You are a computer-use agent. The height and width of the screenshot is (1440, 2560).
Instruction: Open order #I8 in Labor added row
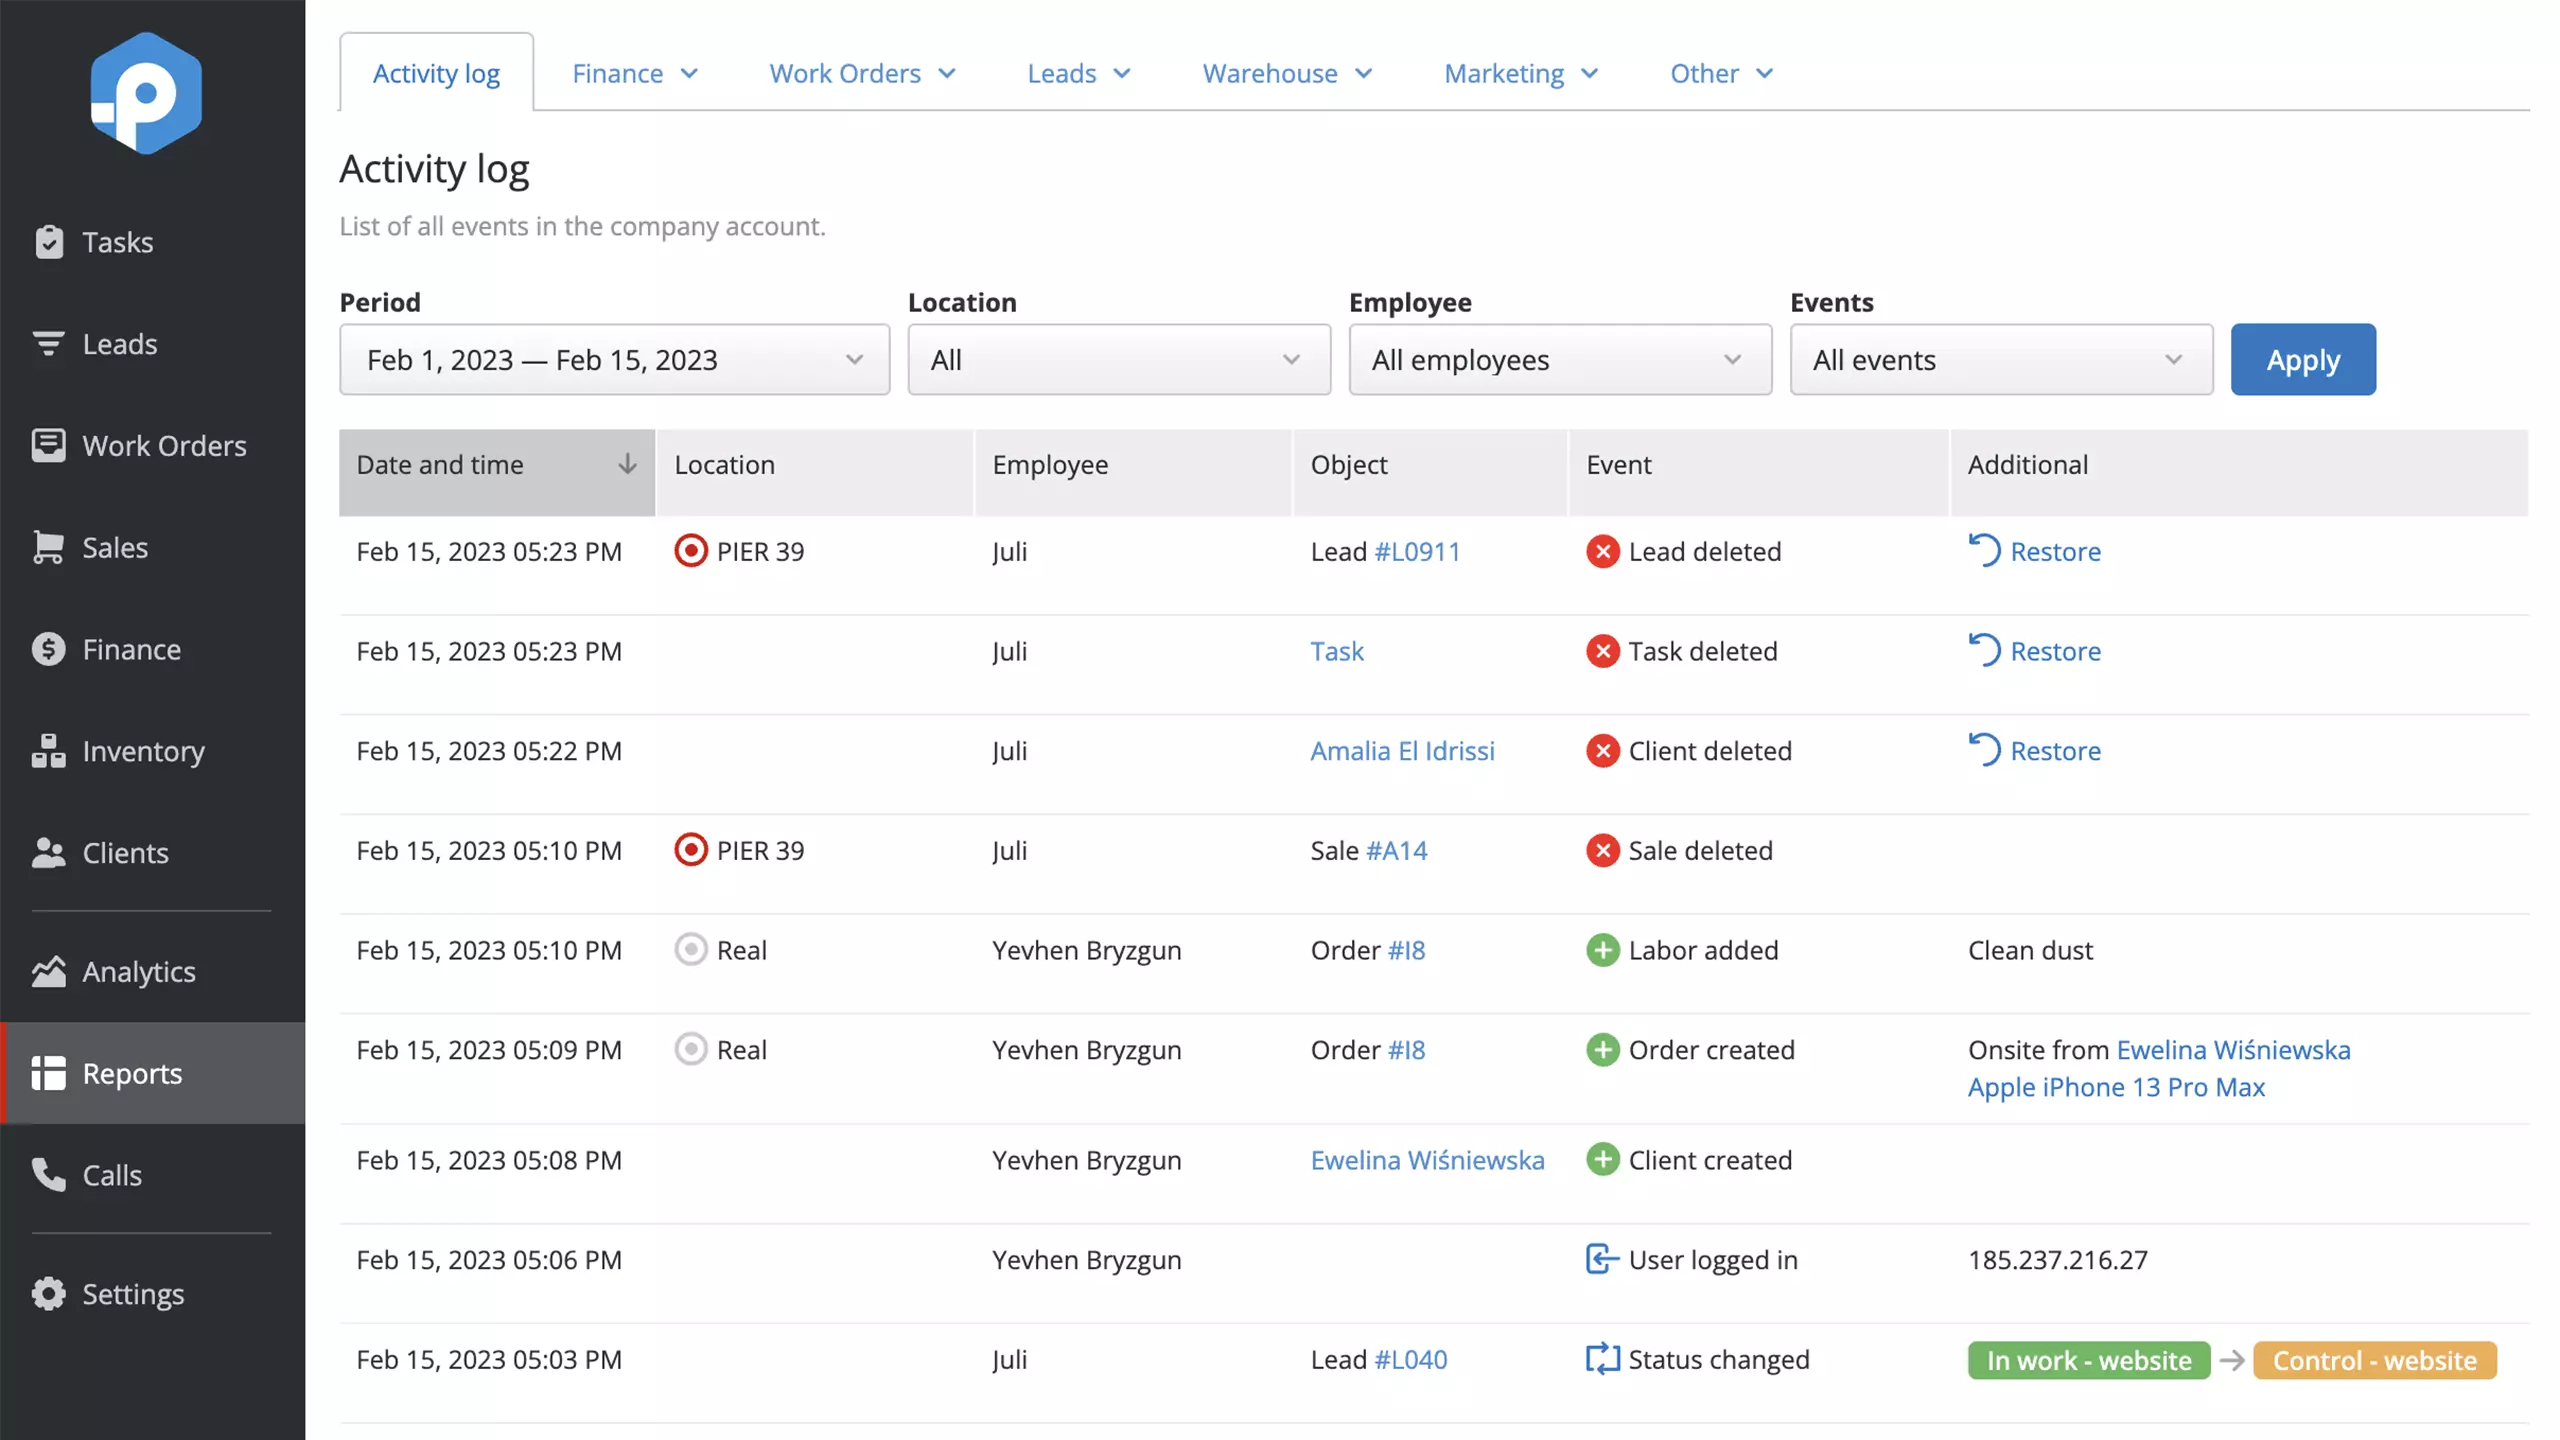1406,950
